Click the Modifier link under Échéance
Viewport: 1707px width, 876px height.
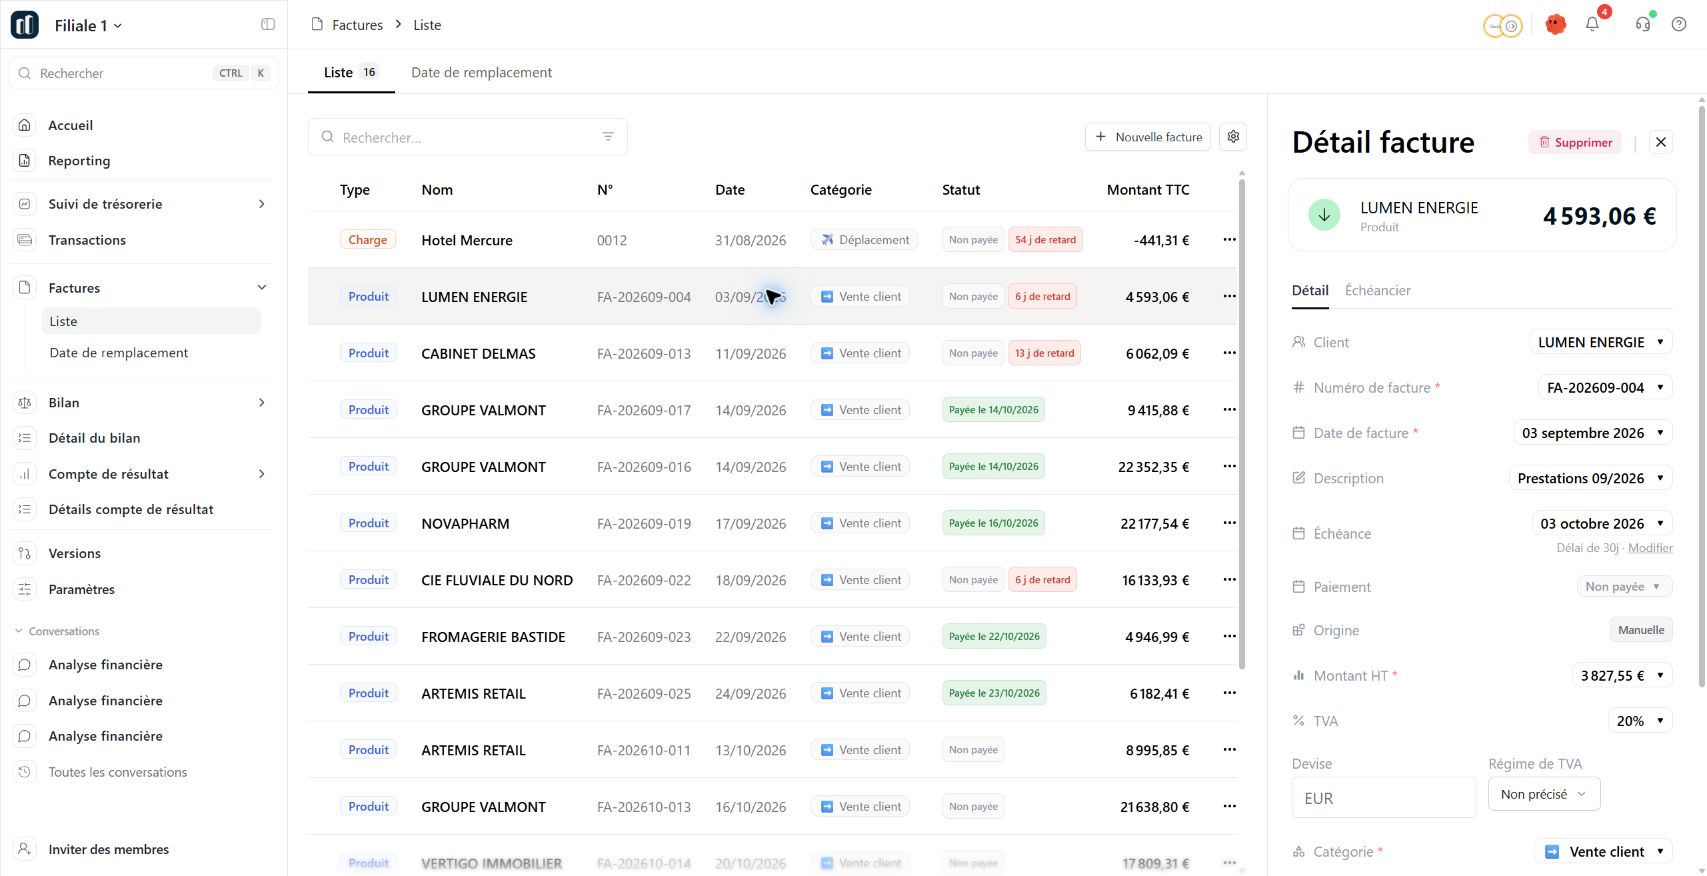pos(1650,548)
